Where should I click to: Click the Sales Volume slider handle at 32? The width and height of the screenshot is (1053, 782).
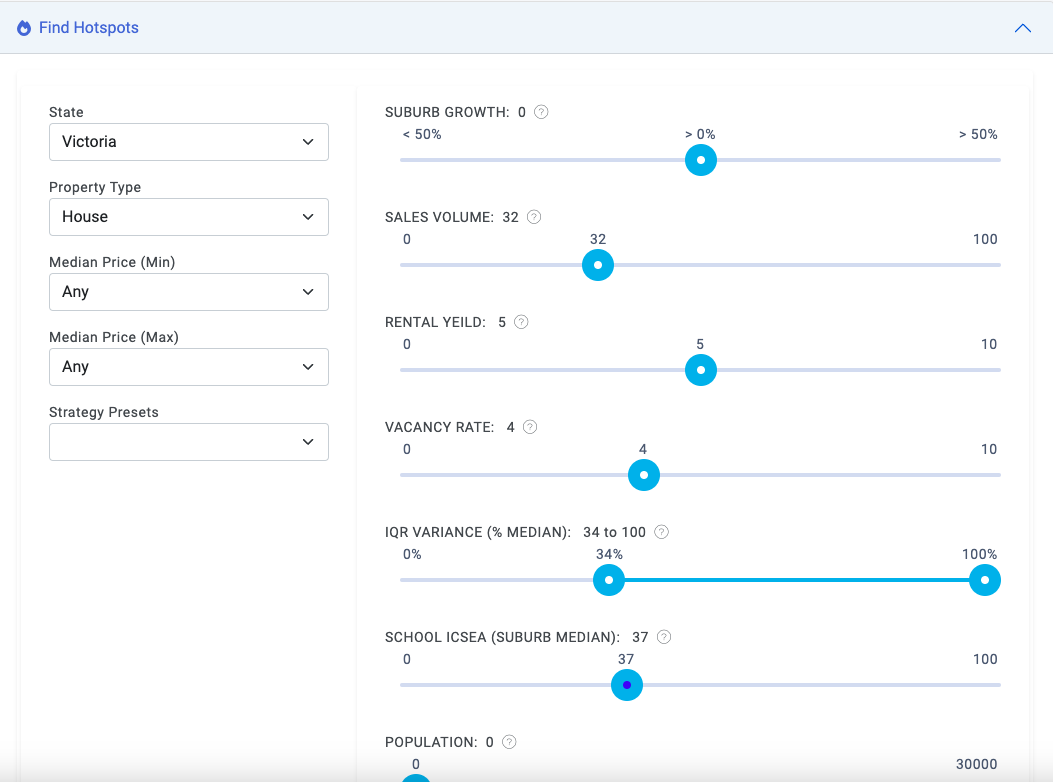tap(598, 265)
